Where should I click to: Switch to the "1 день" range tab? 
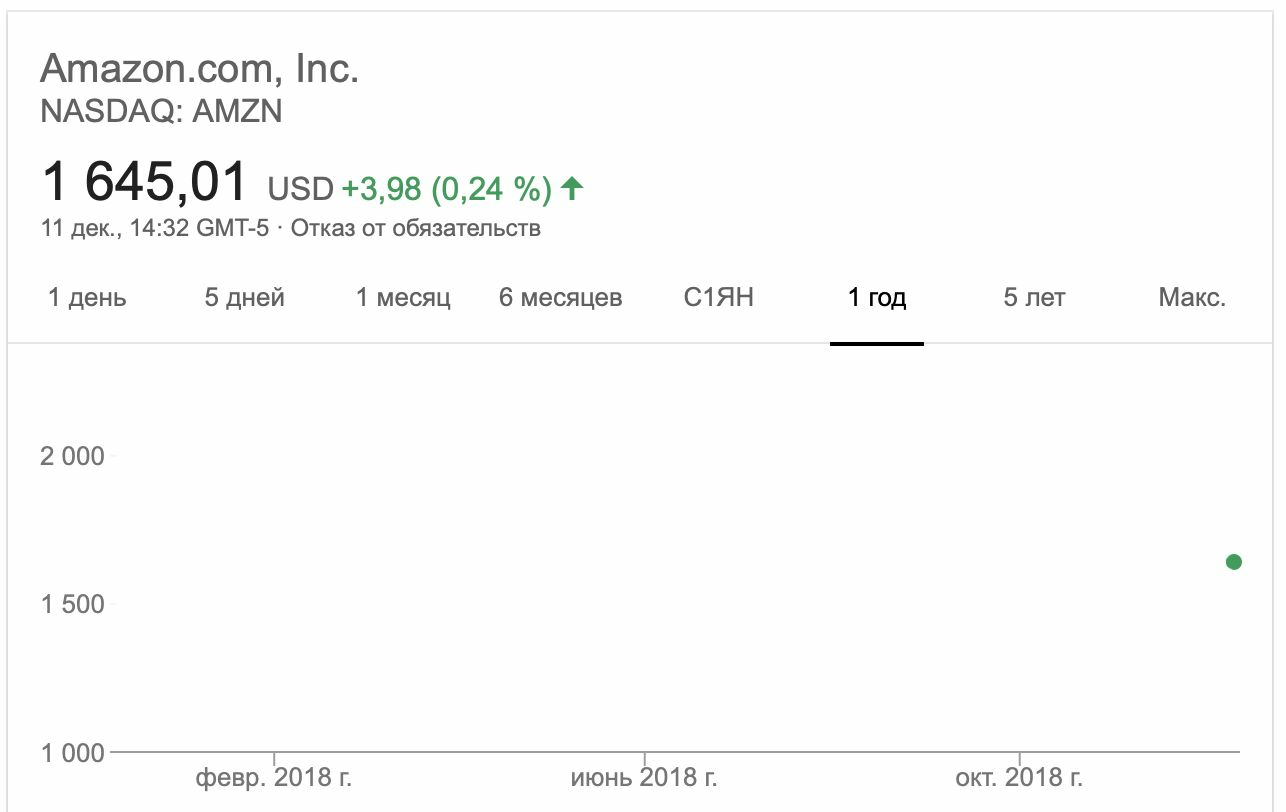[88, 297]
